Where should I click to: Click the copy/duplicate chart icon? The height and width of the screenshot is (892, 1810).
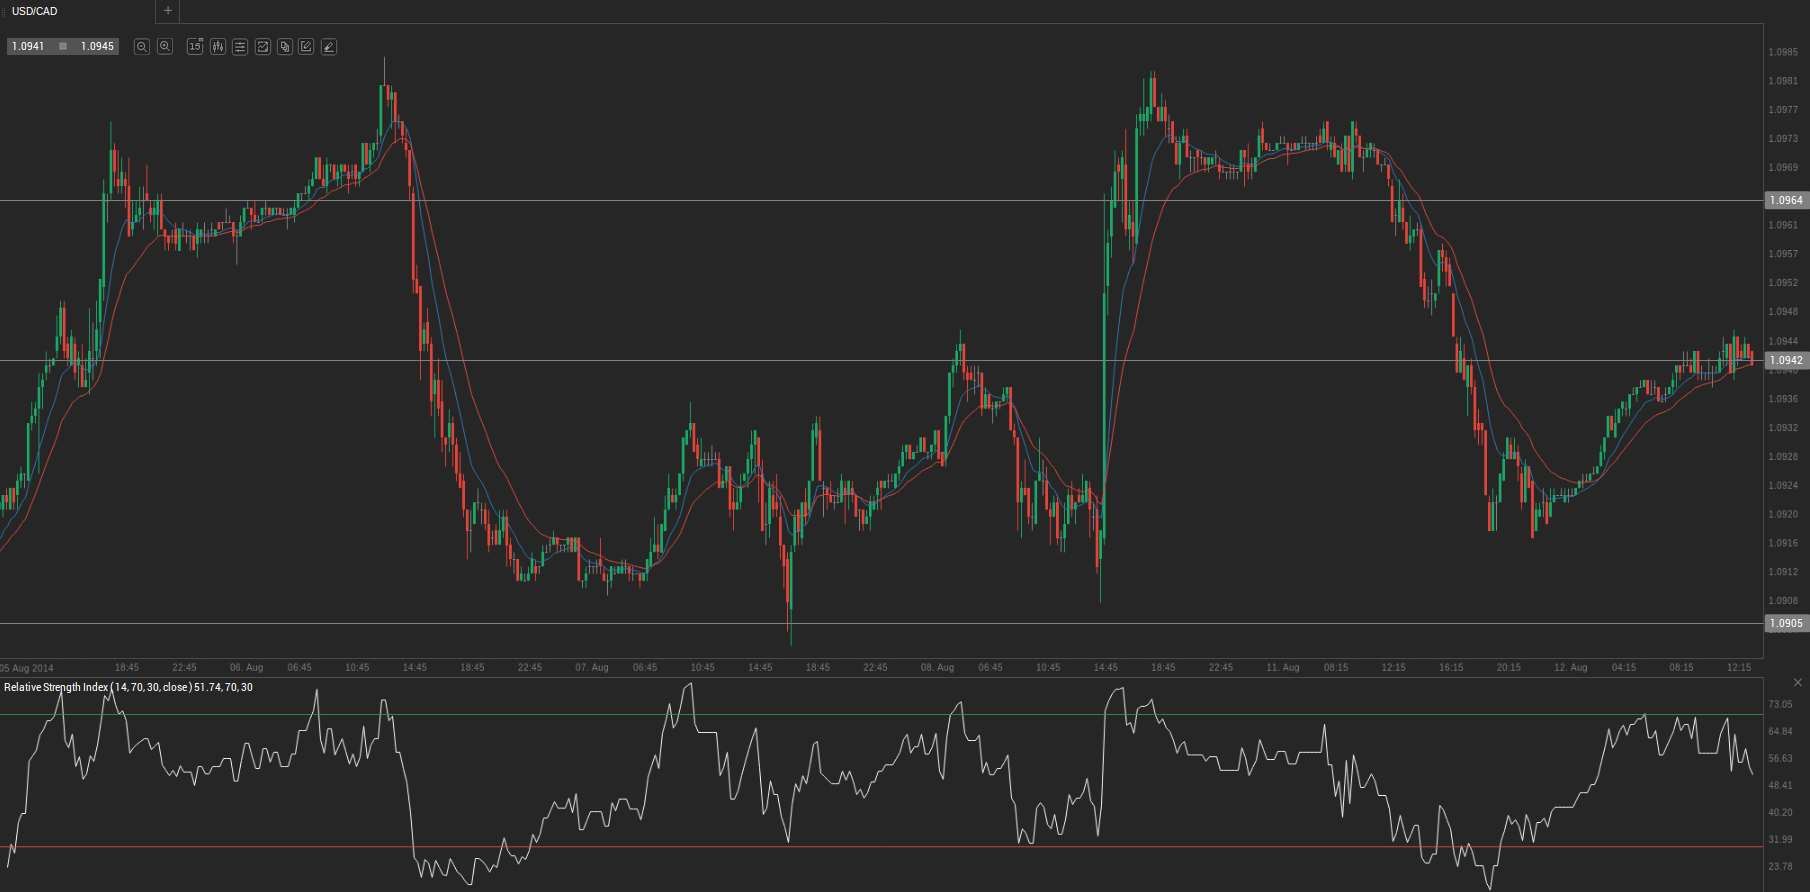[285, 47]
